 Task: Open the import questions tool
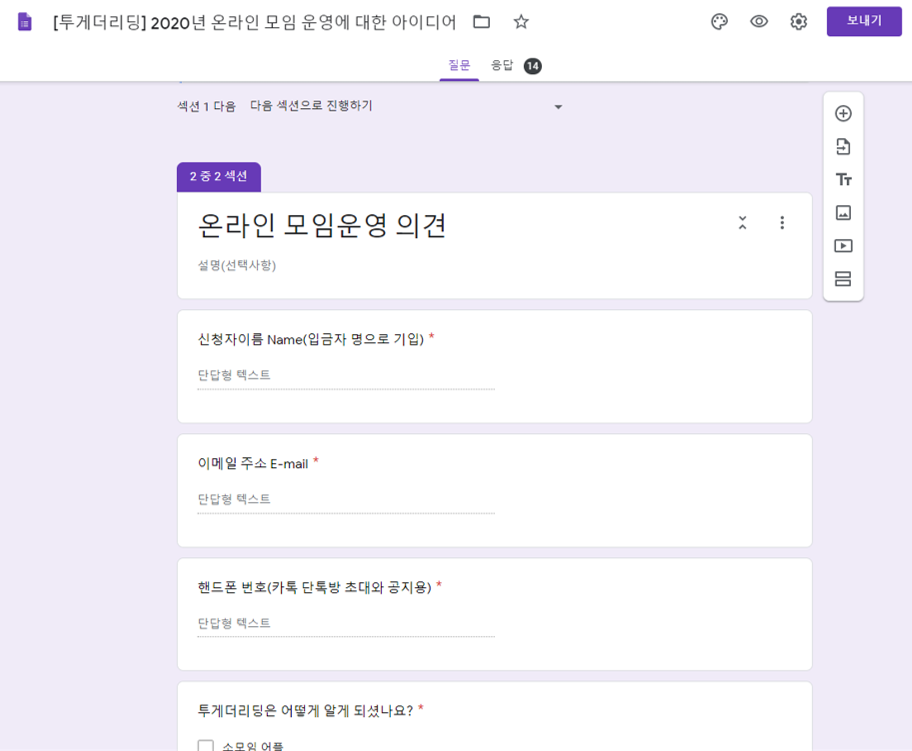pyautogui.click(x=843, y=146)
